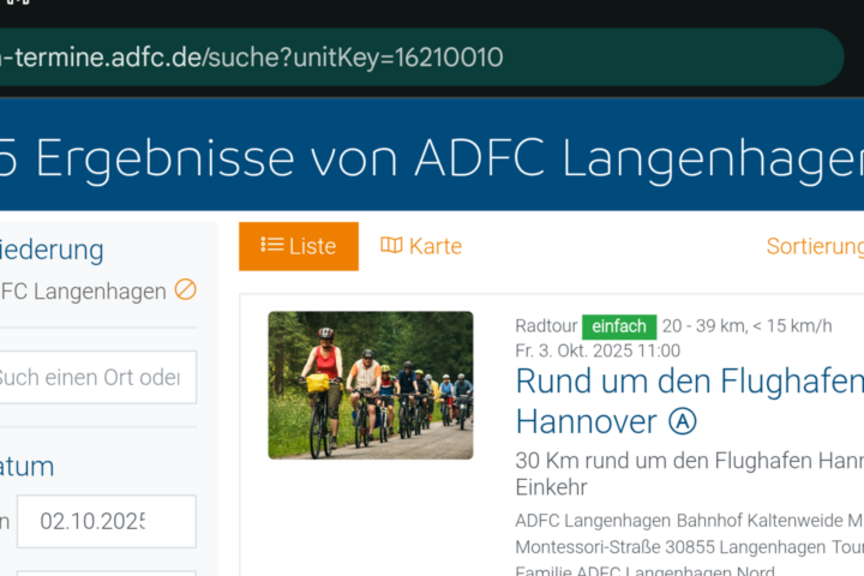Remove the ADFC Langenhagen filter via its cancel icon
864x576 pixels.
pyautogui.click(x=183, y=291)
